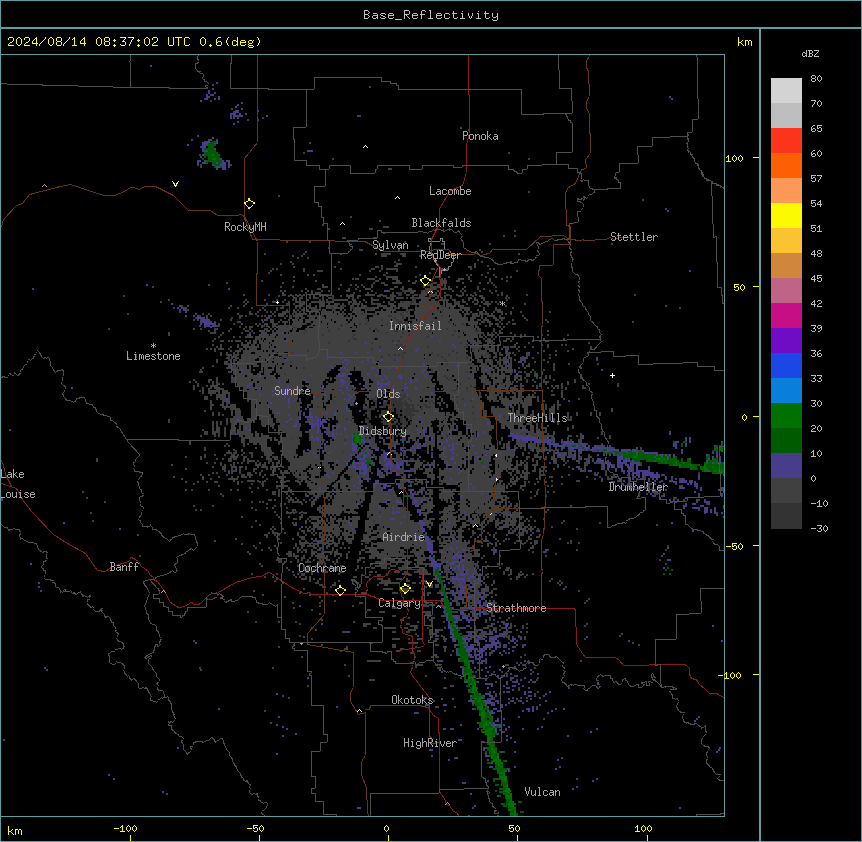Click the yellow diamond marker above RockyMH

coord(250,204)
